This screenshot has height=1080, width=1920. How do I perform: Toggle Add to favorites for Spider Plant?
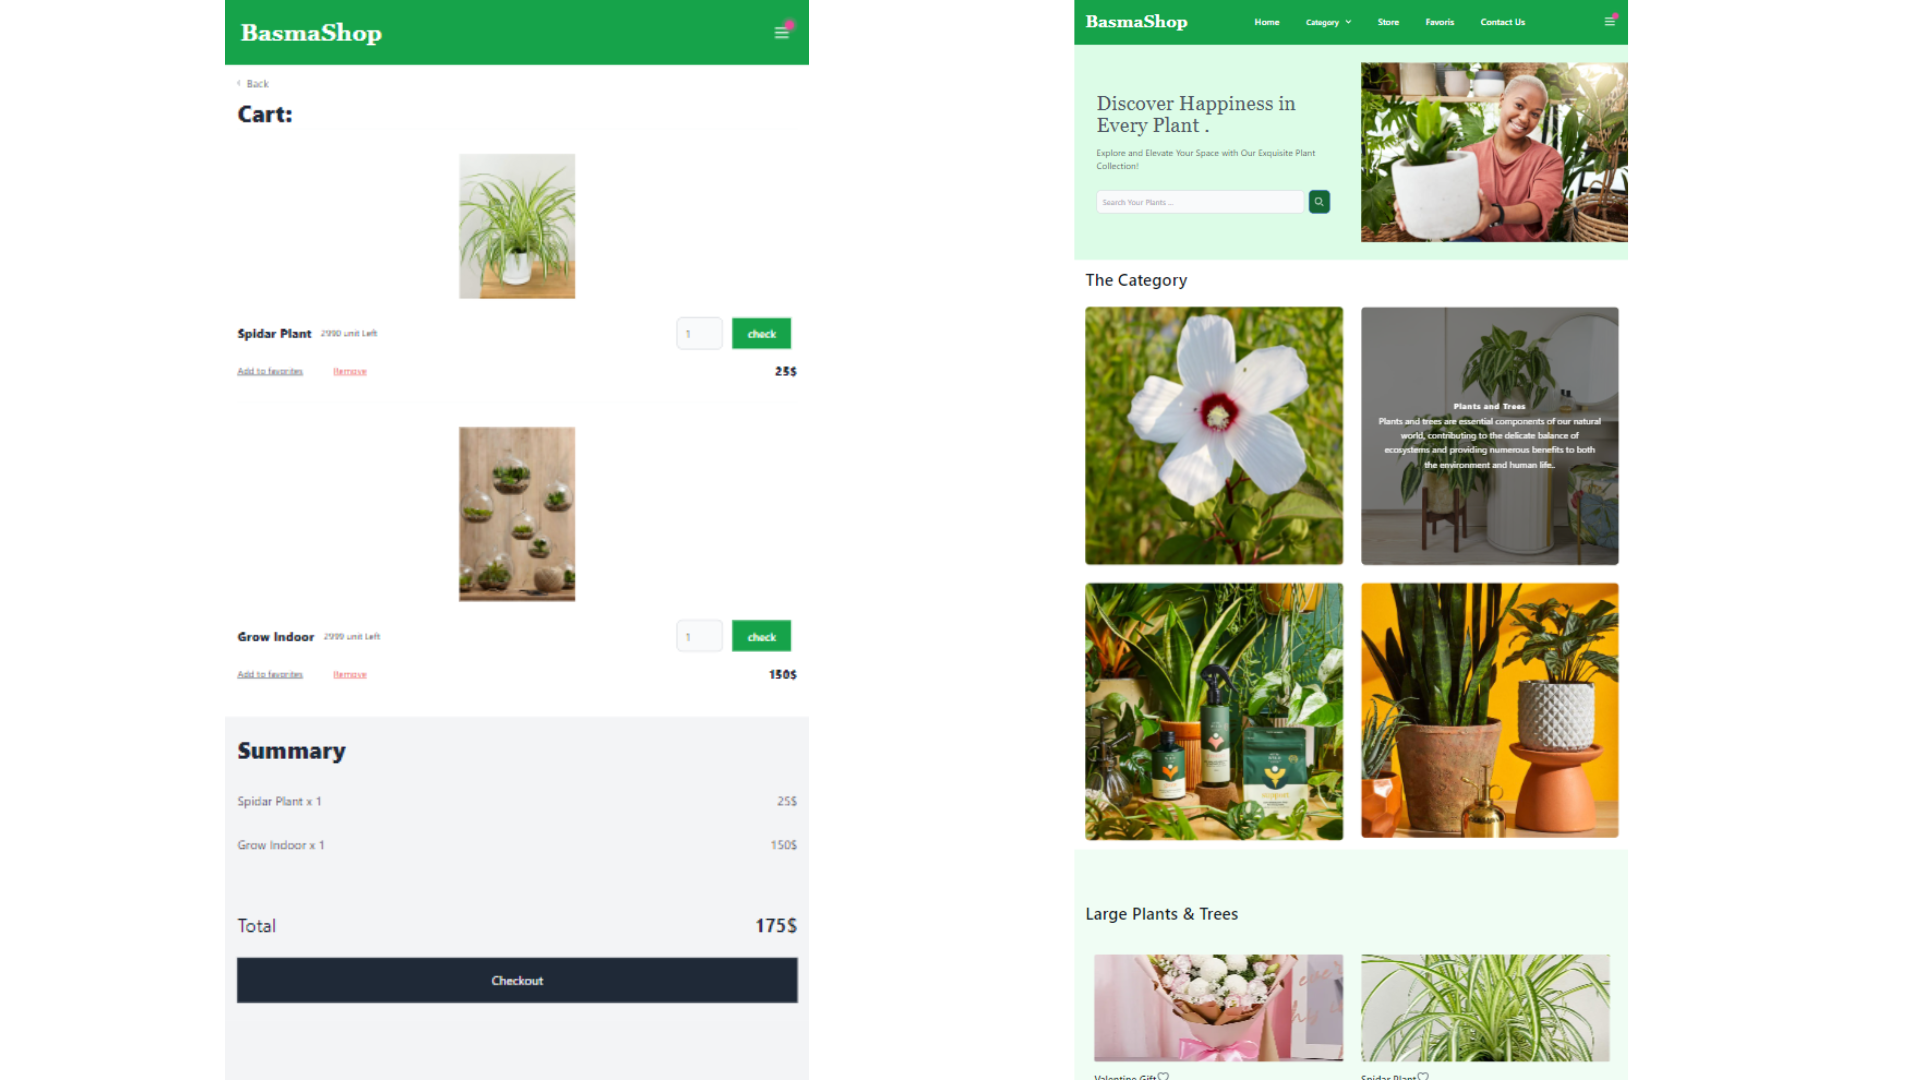coord(270,371)
